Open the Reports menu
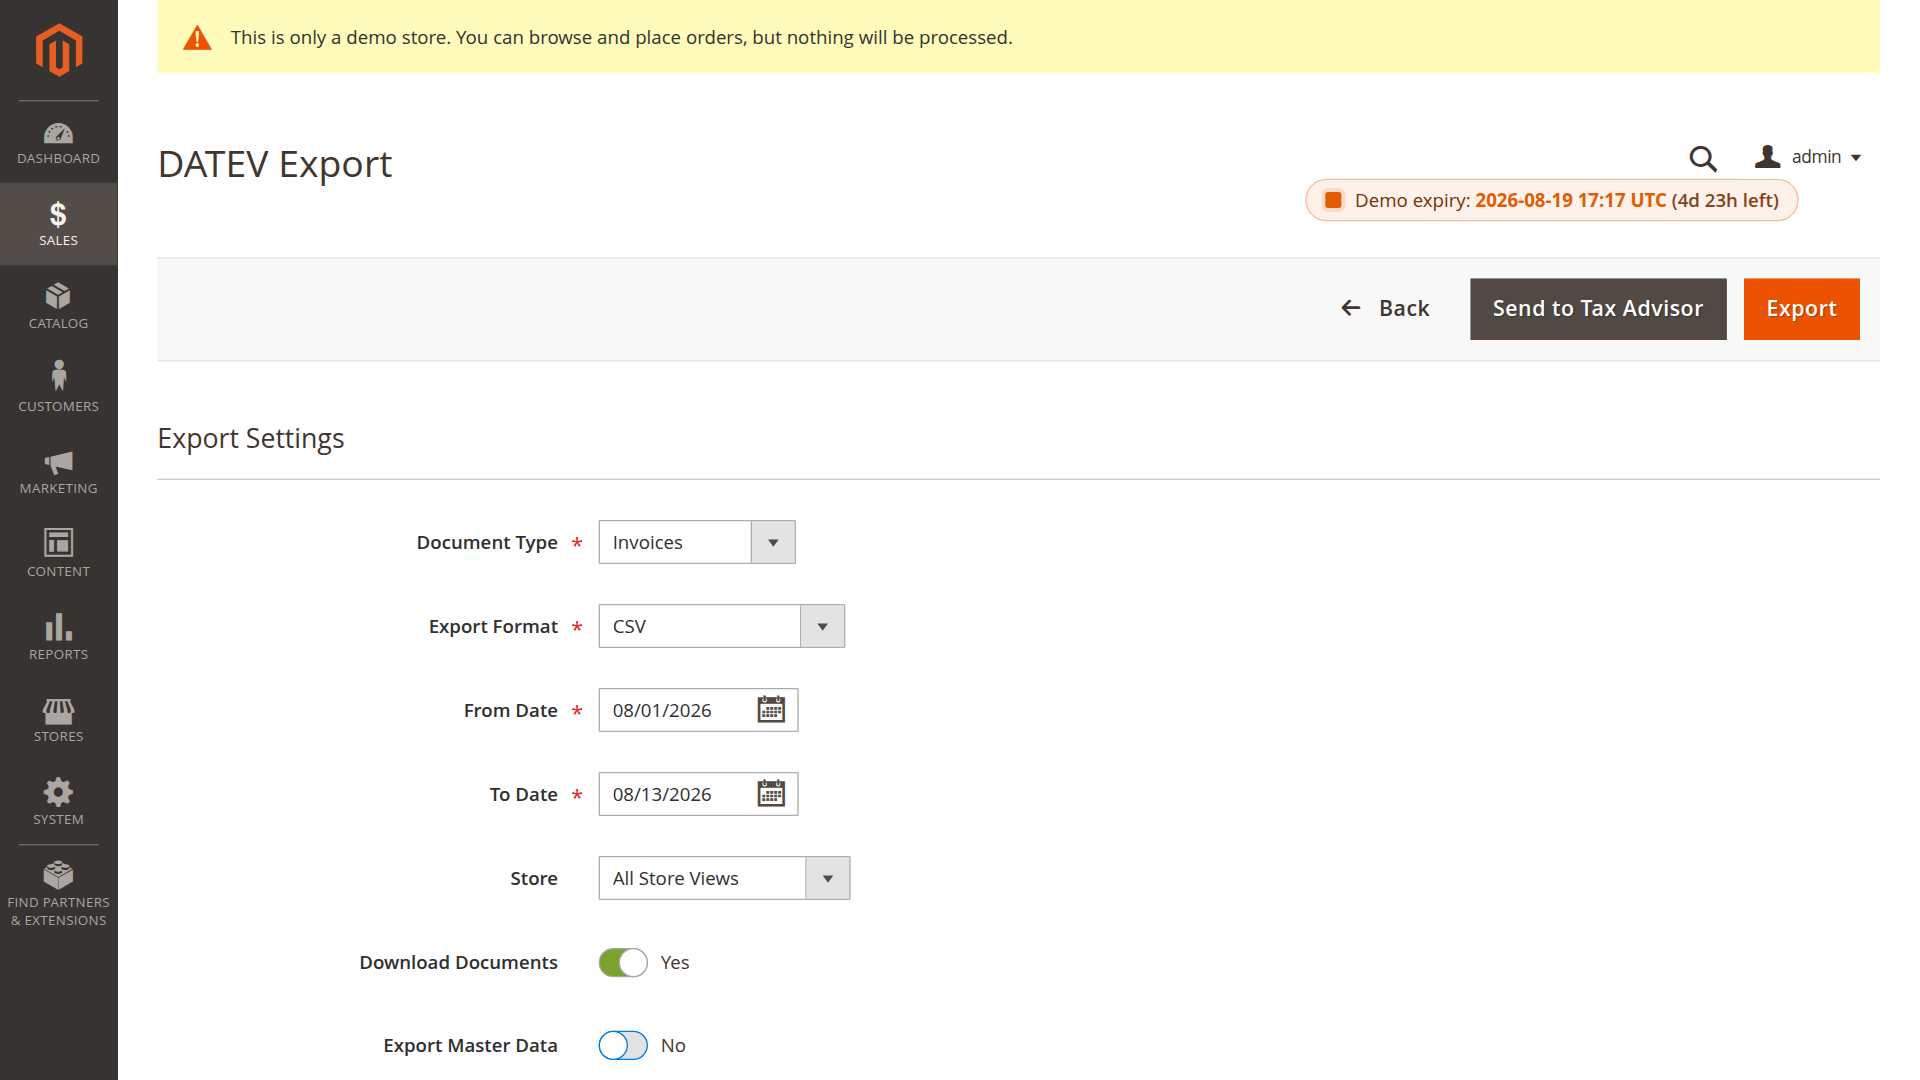Viewport: 1920px width, 1080px height. tap(58, 638)
